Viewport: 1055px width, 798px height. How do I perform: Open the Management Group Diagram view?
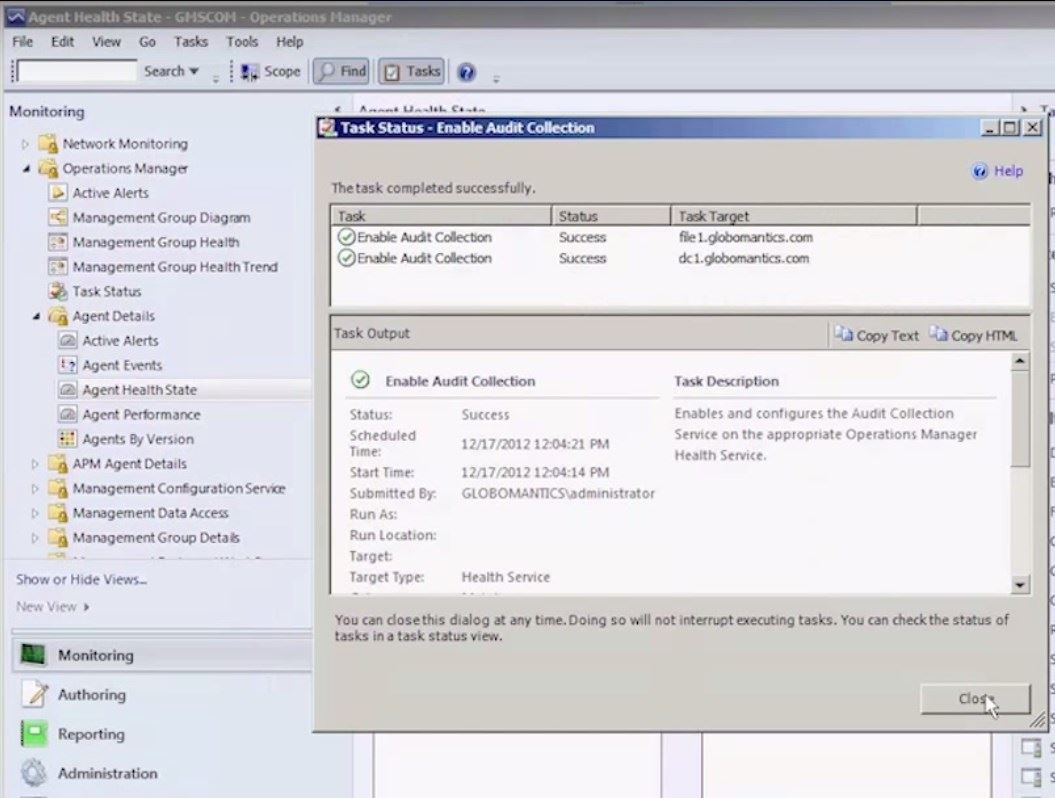[161, 218]
